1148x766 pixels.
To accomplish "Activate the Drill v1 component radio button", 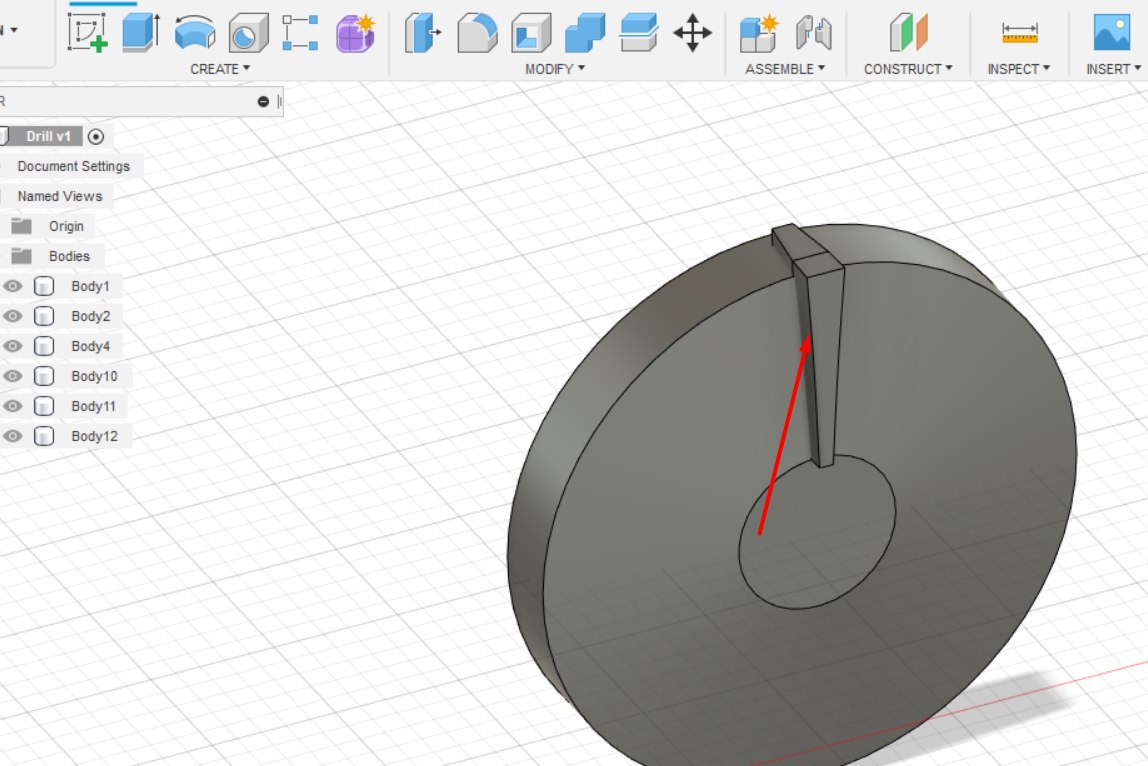I will (96, 136).
